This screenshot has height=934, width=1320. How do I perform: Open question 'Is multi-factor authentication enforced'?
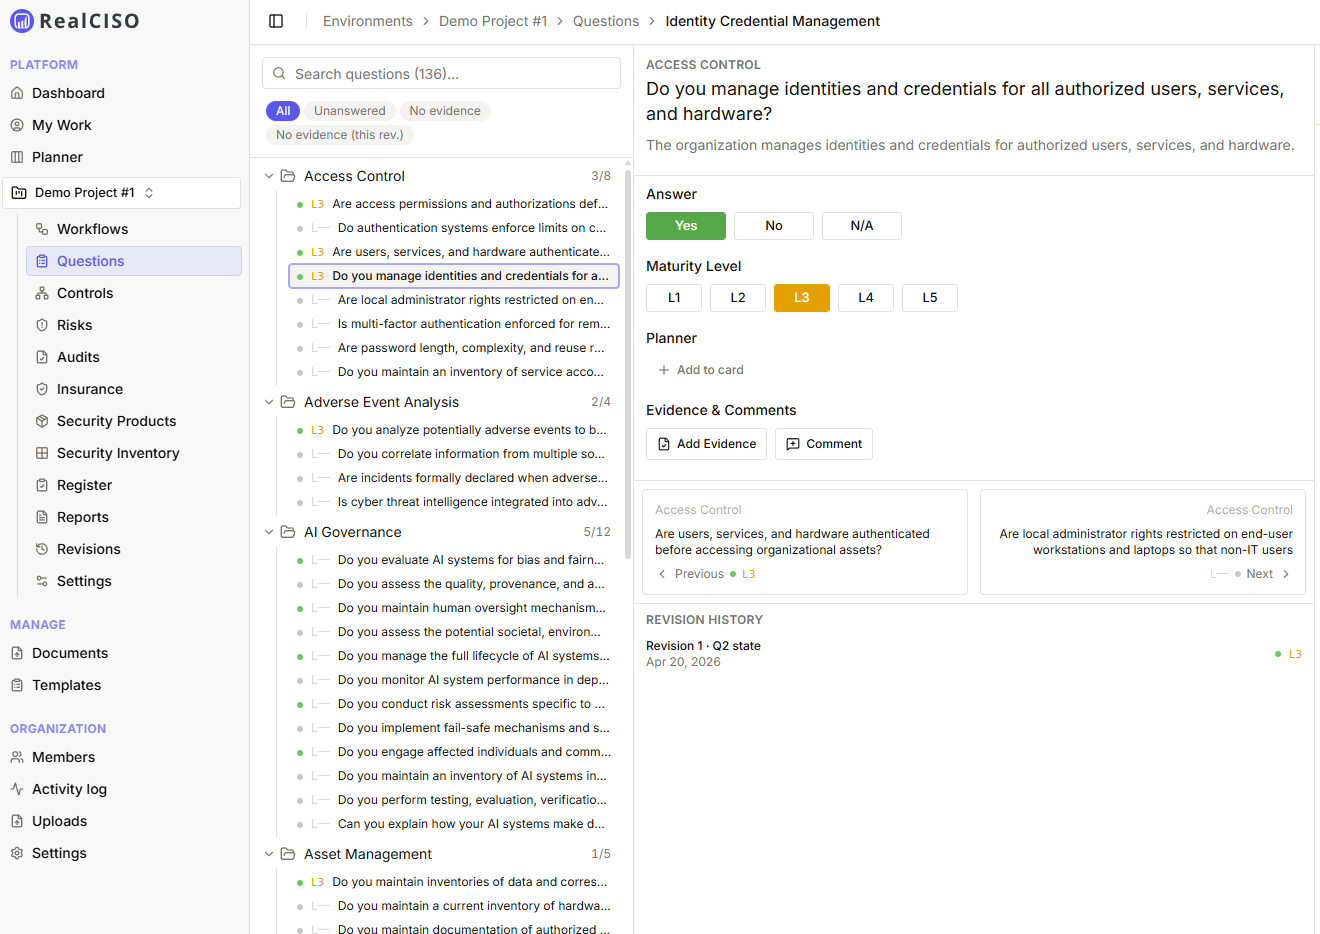(454, 324)
